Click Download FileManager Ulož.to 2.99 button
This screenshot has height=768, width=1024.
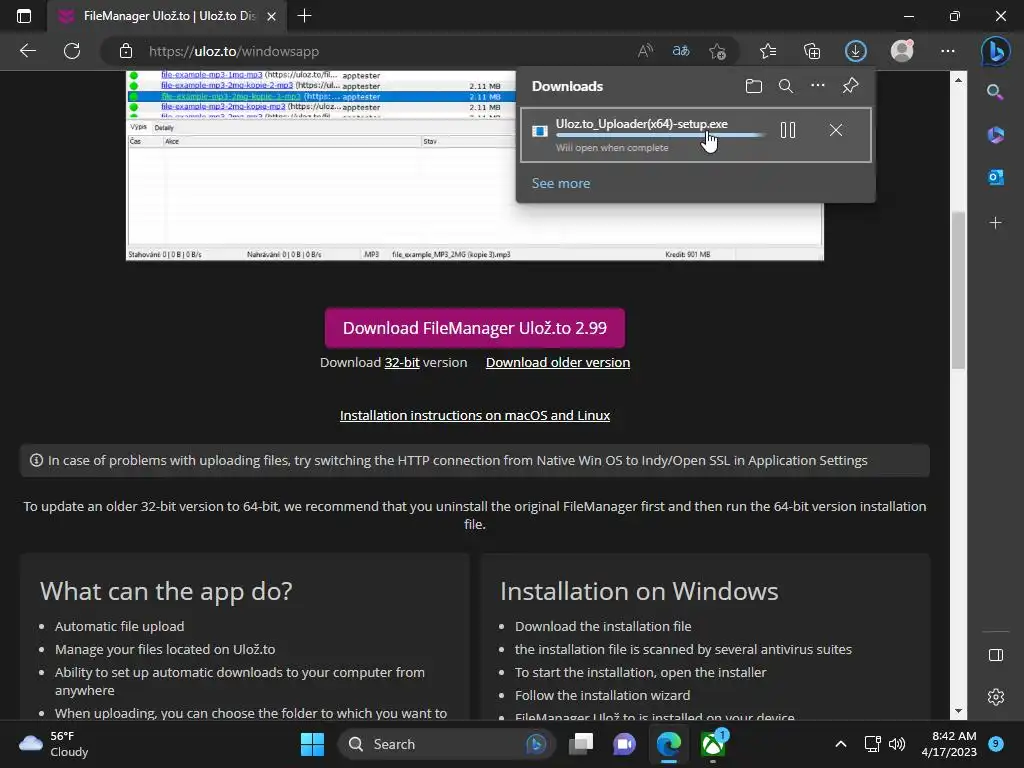point(475,328)
